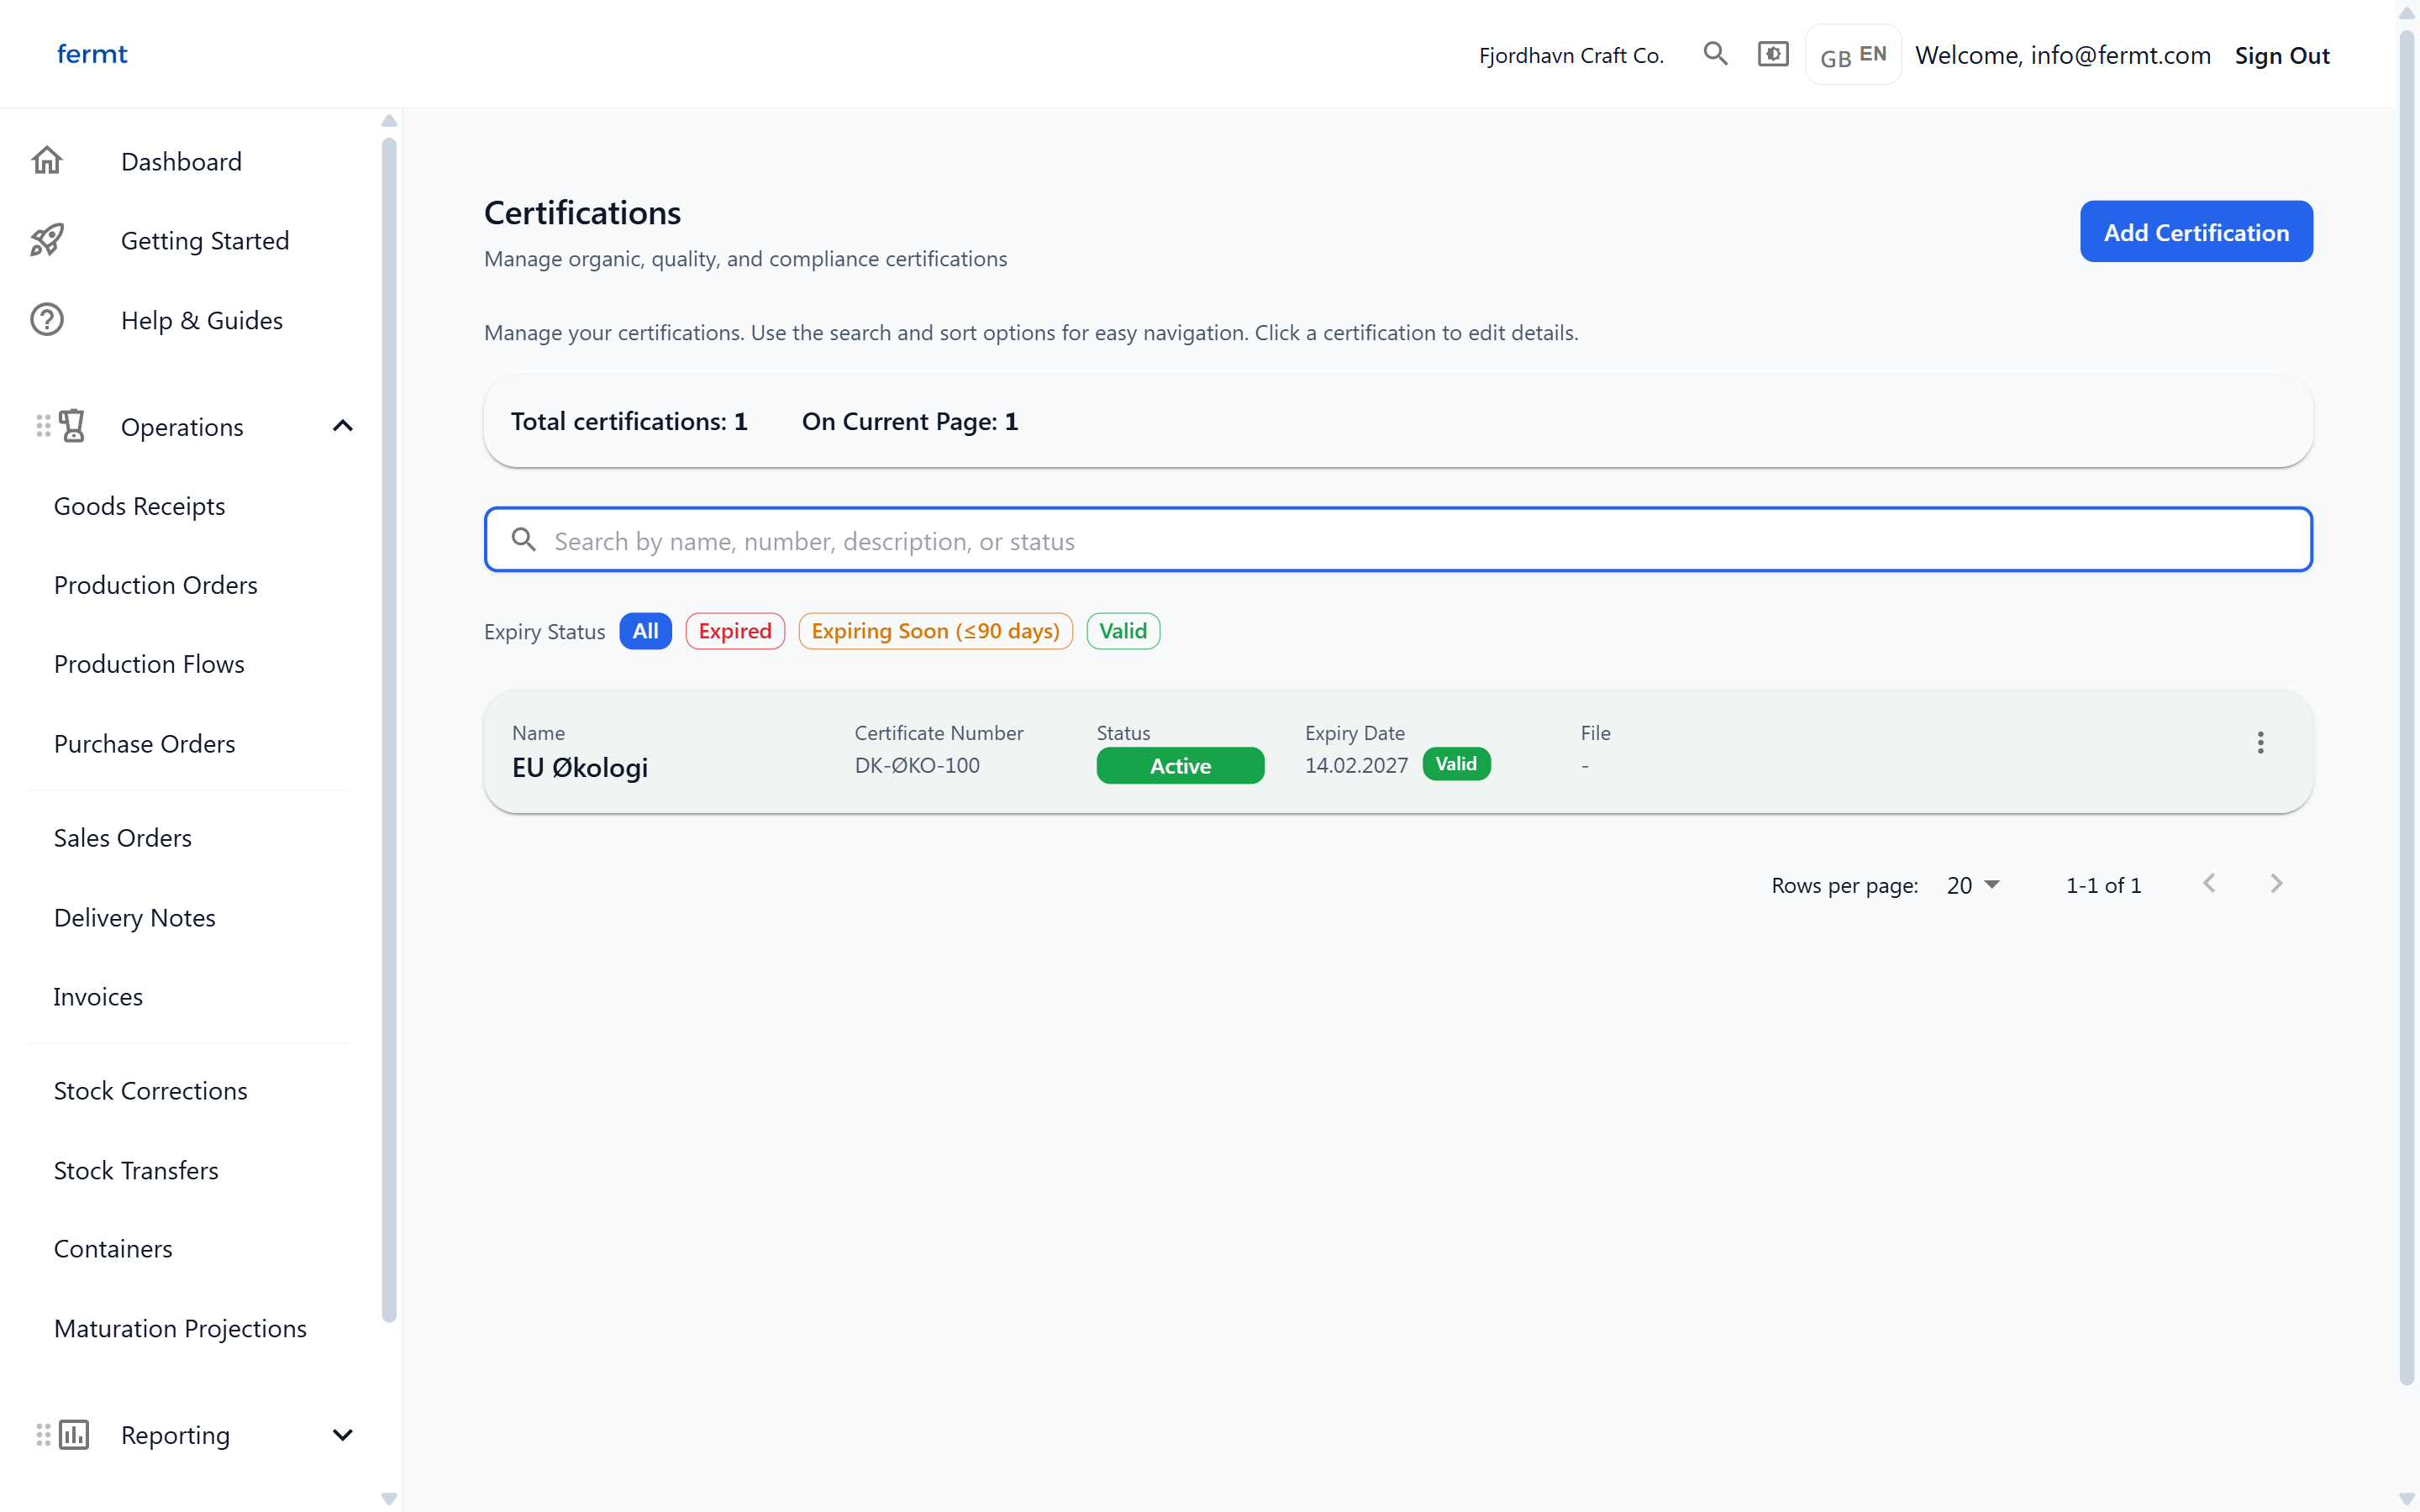Open Invoices

pyautogui.click(x=98, y=997)
